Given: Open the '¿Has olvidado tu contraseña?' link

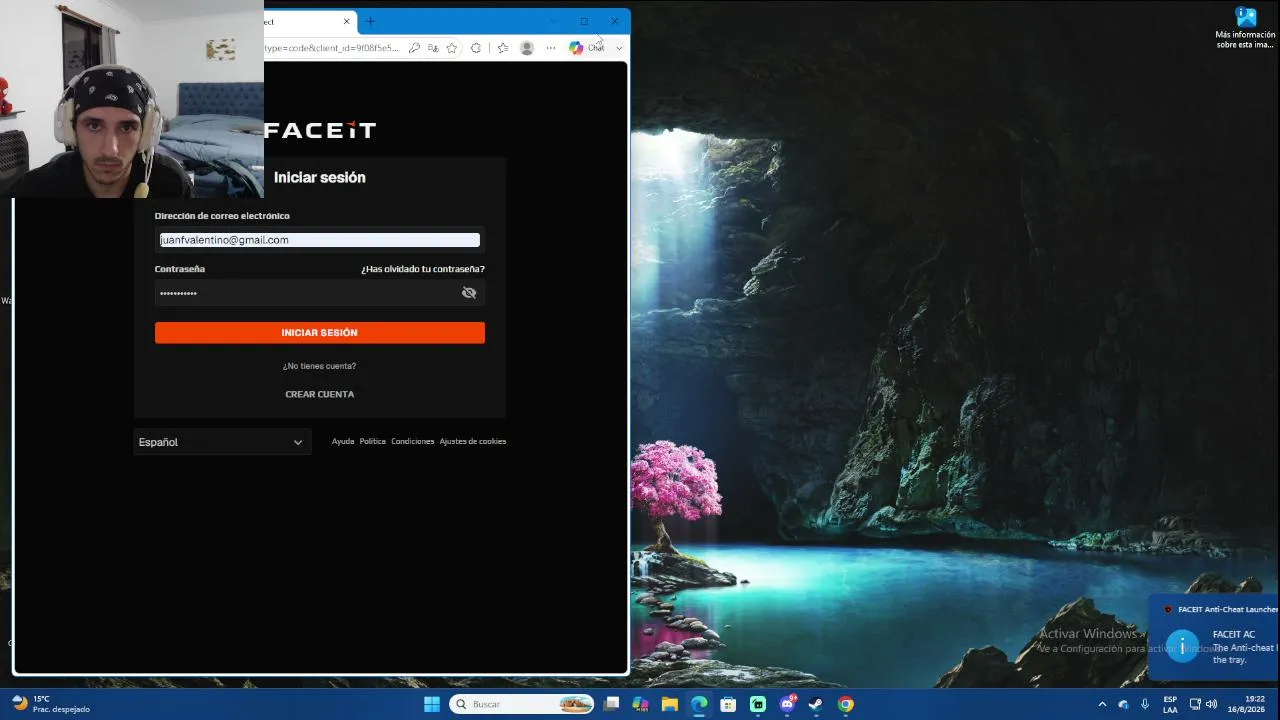Looking at the screenshot, I should [x=423, y=269].
